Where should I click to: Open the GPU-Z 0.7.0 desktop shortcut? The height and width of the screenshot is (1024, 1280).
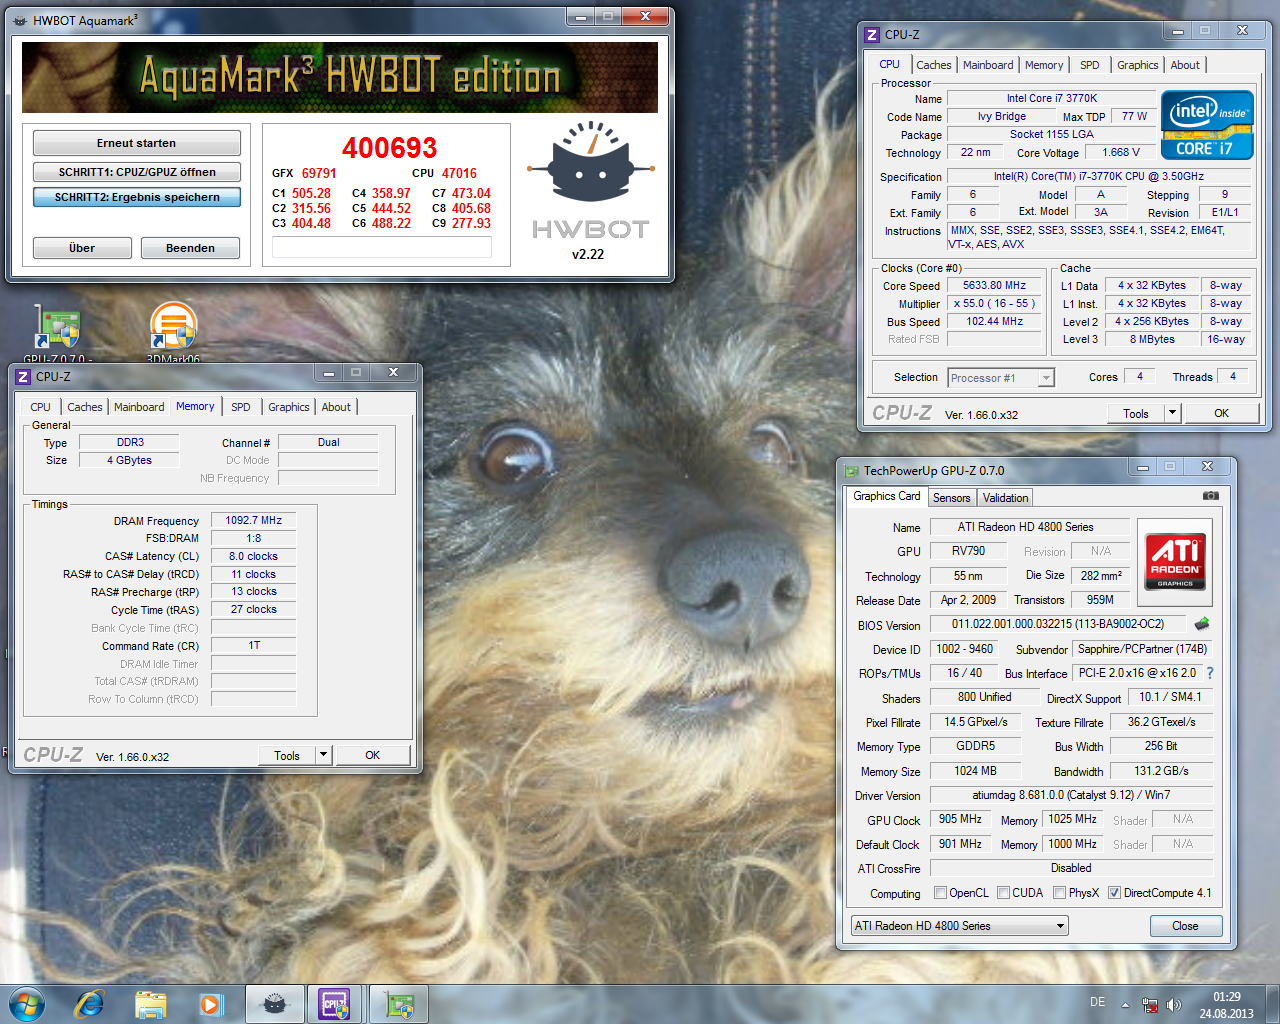58,331
